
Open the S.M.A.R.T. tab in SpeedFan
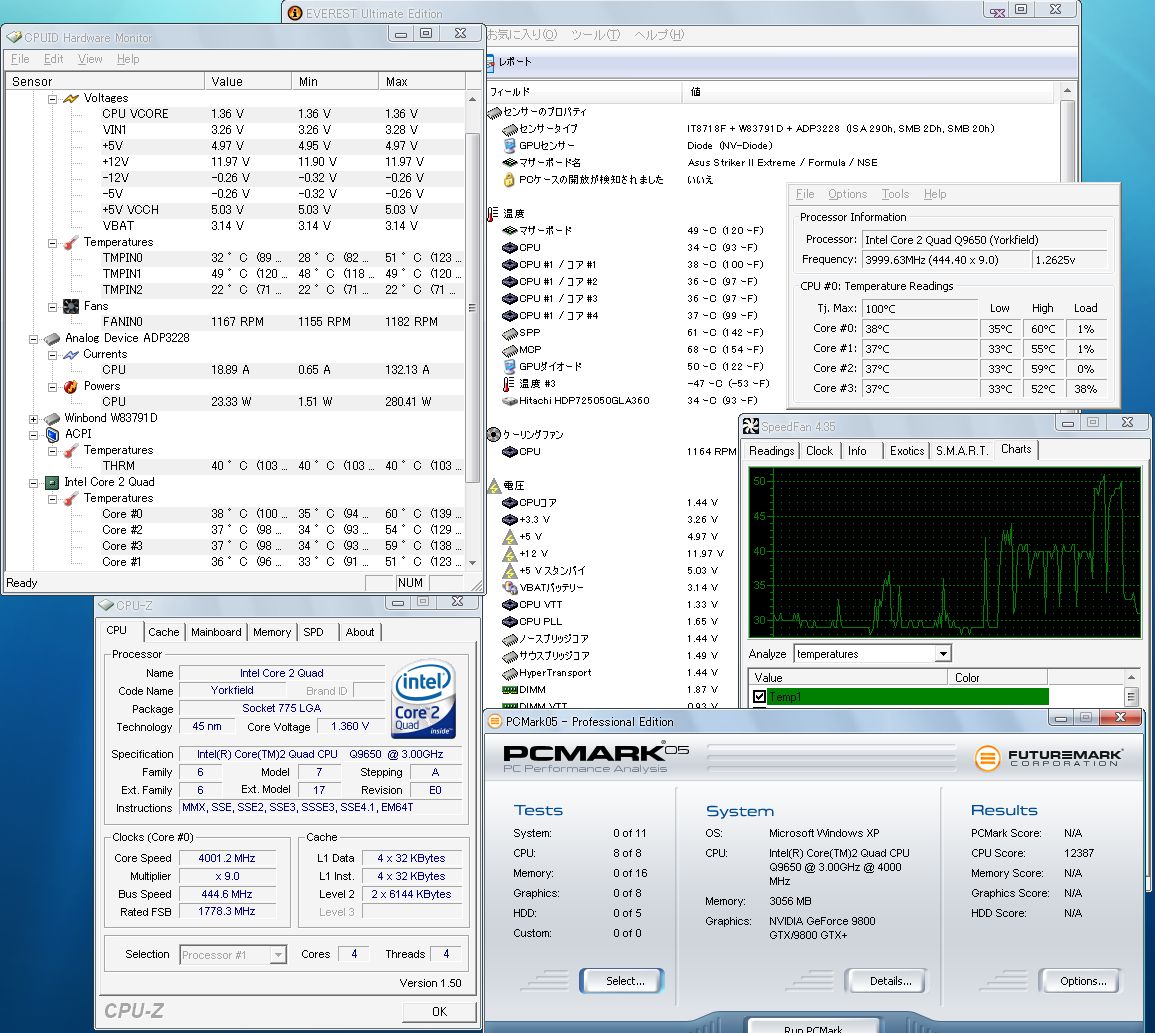(x=962, y=451)
